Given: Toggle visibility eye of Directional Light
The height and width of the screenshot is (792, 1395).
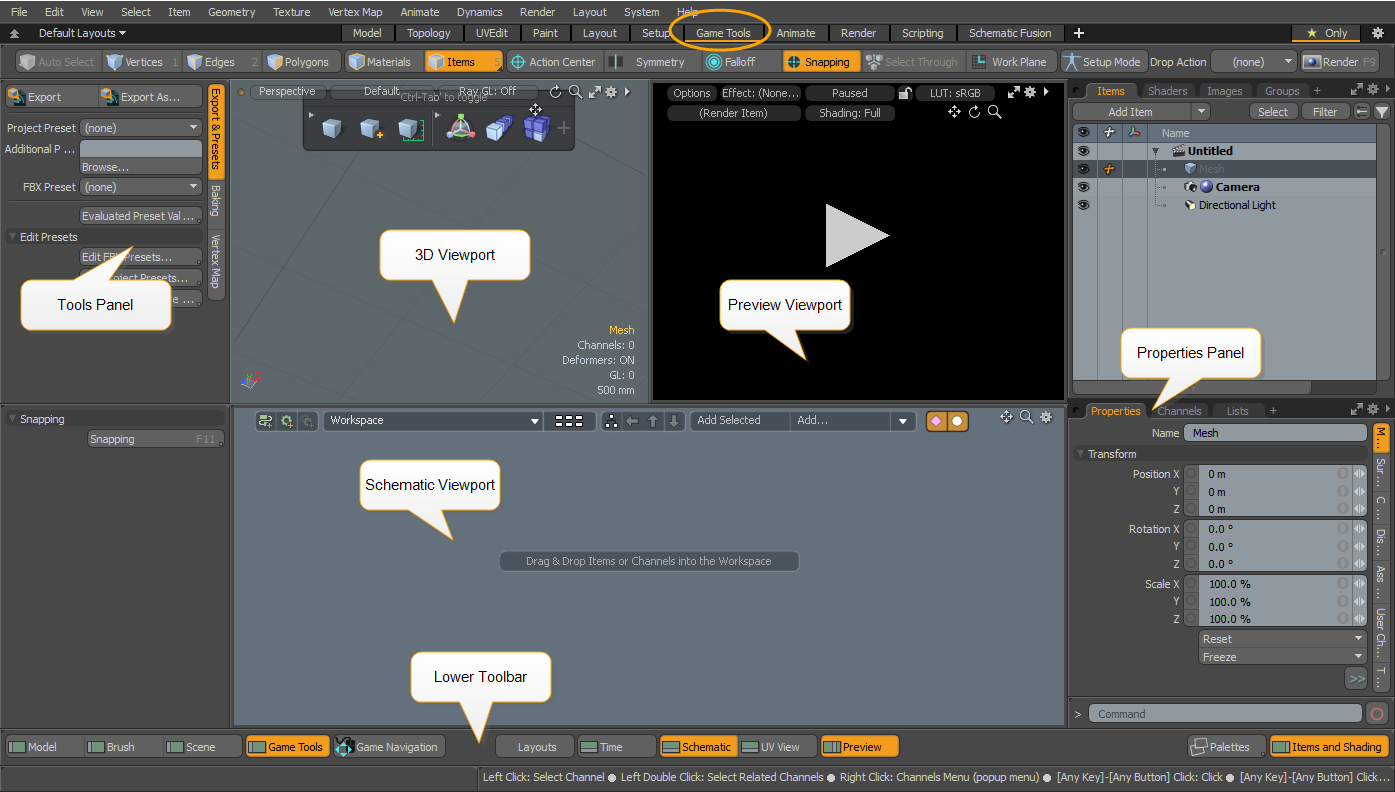Looking at the screenshot, I should point(1082,205).
